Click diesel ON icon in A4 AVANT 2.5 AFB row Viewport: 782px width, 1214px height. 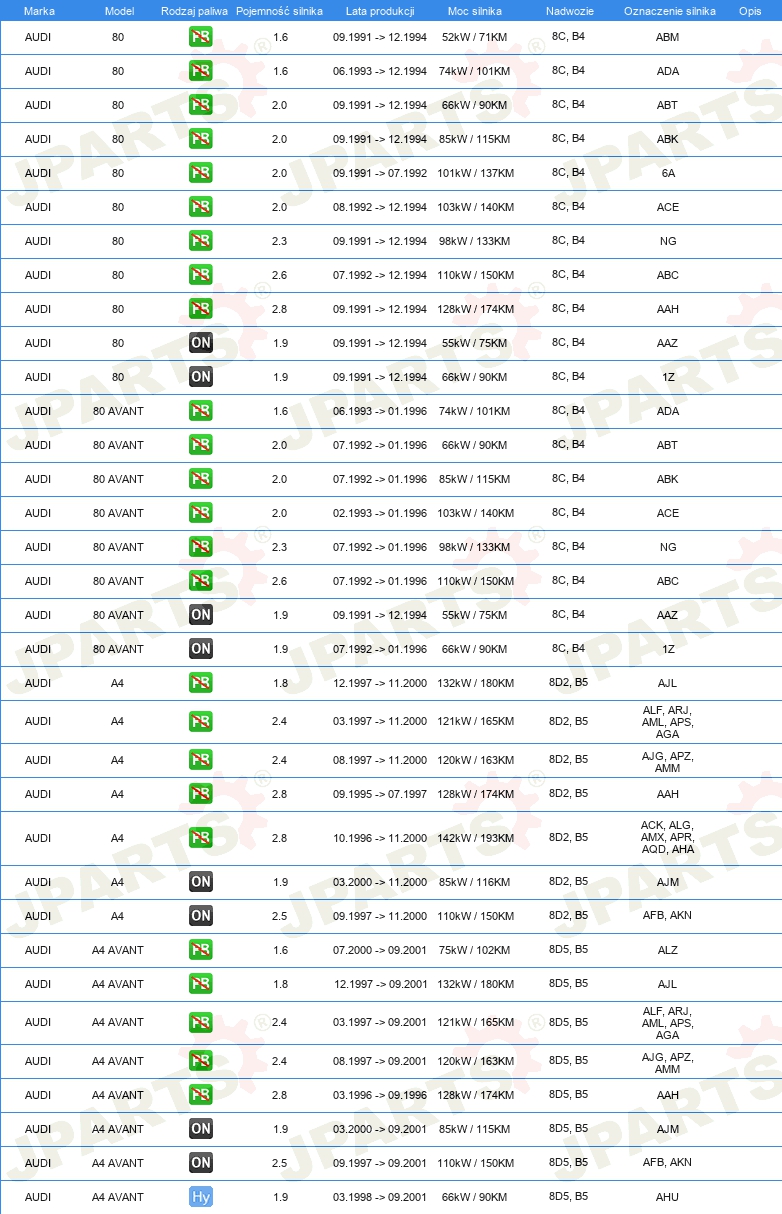click(x=200, y=1163)
